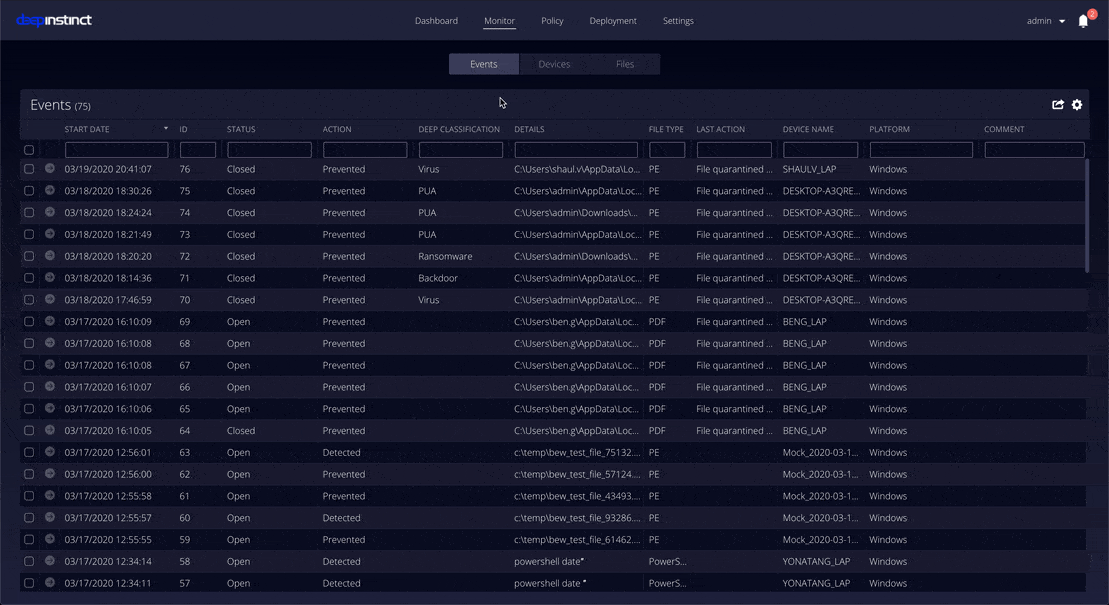Click the Status filter field
The height and width of the screenshot is (605, 1109).
(x=269, y=150)
